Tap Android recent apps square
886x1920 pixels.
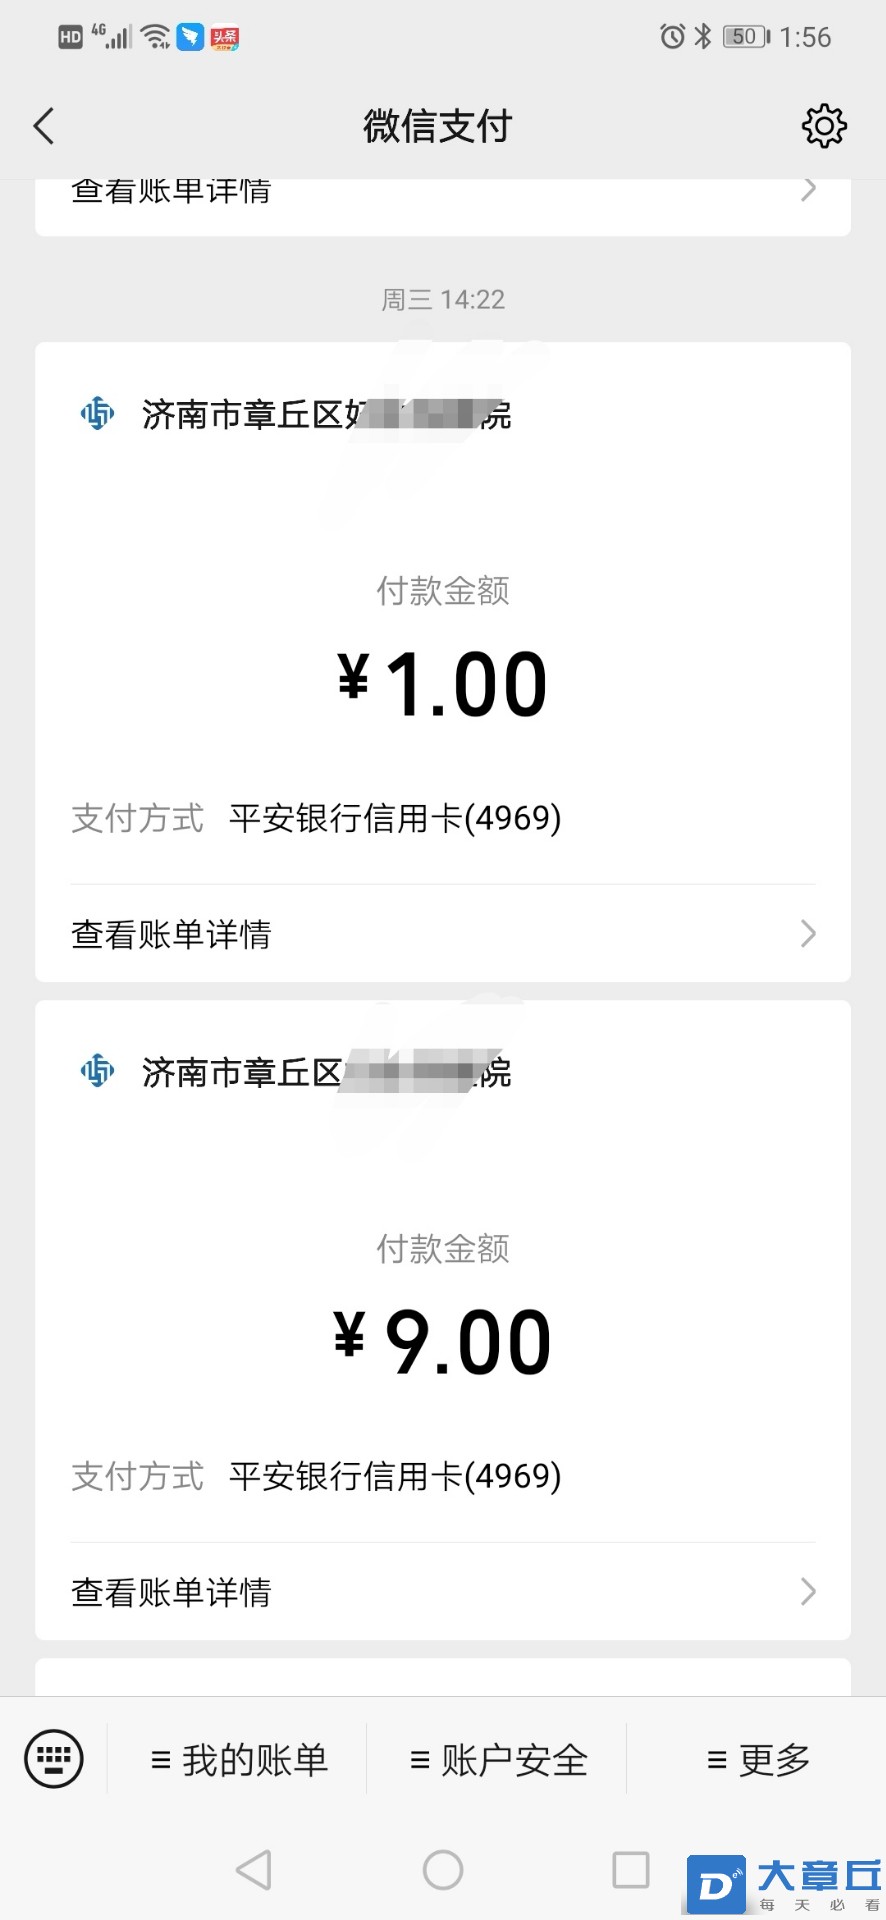click(x=631, y=1869)
